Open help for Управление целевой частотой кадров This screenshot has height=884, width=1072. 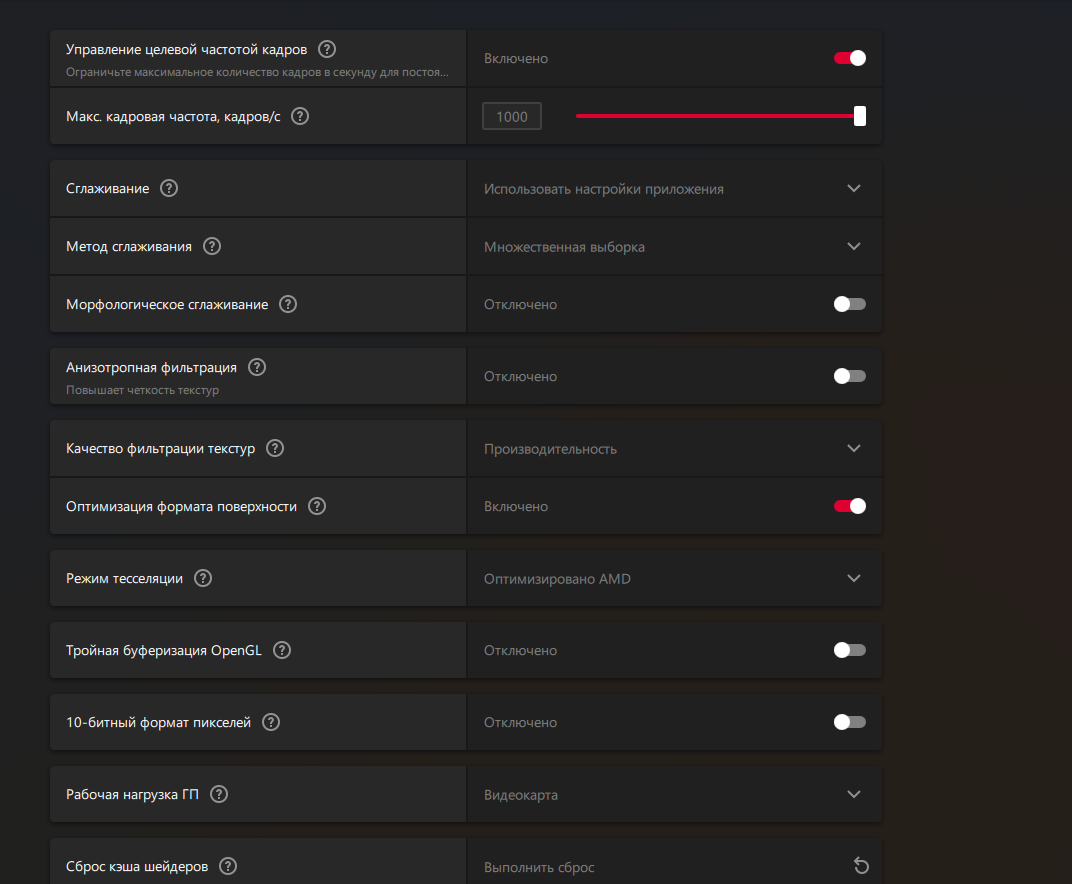(327, 49)
